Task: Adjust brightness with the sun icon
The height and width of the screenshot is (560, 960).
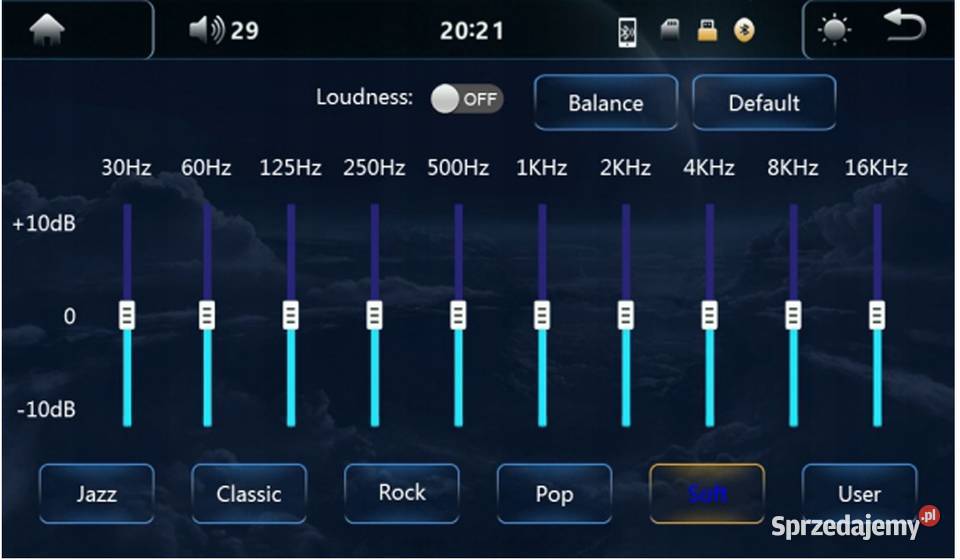Action: click(834, 30)
